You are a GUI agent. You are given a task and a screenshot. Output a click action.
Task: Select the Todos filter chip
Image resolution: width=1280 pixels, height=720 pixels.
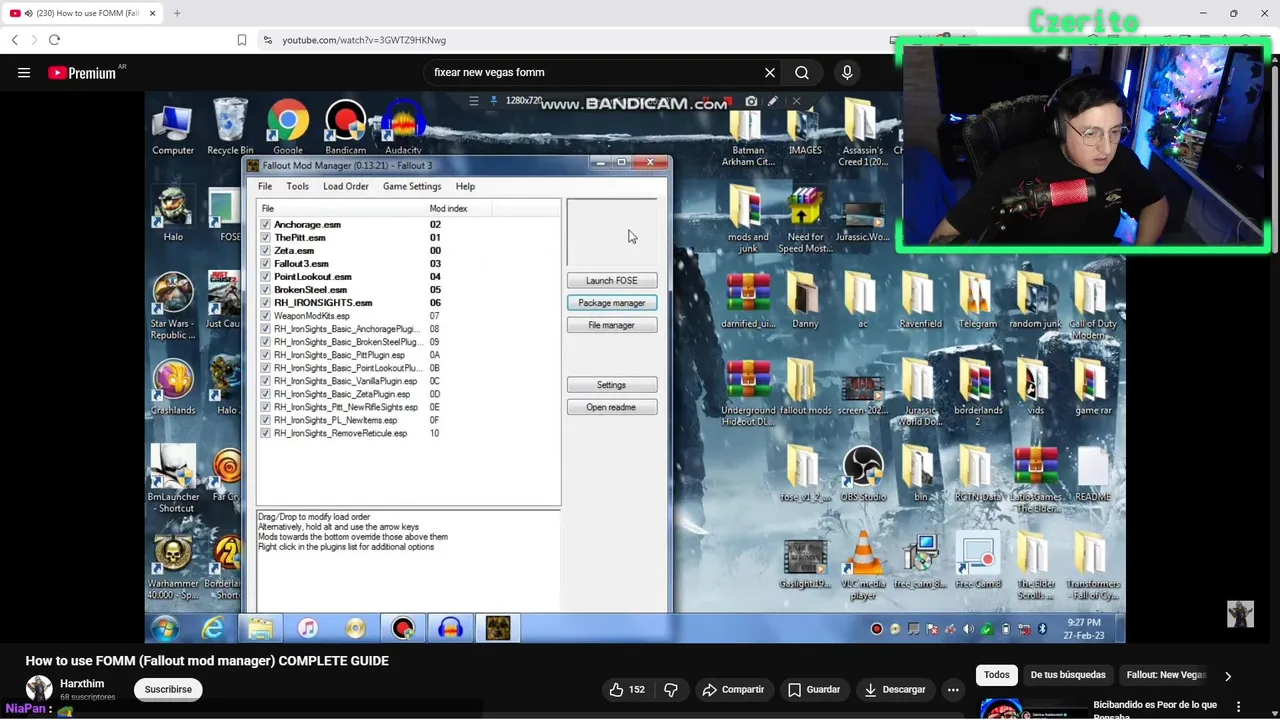(997, 675)
